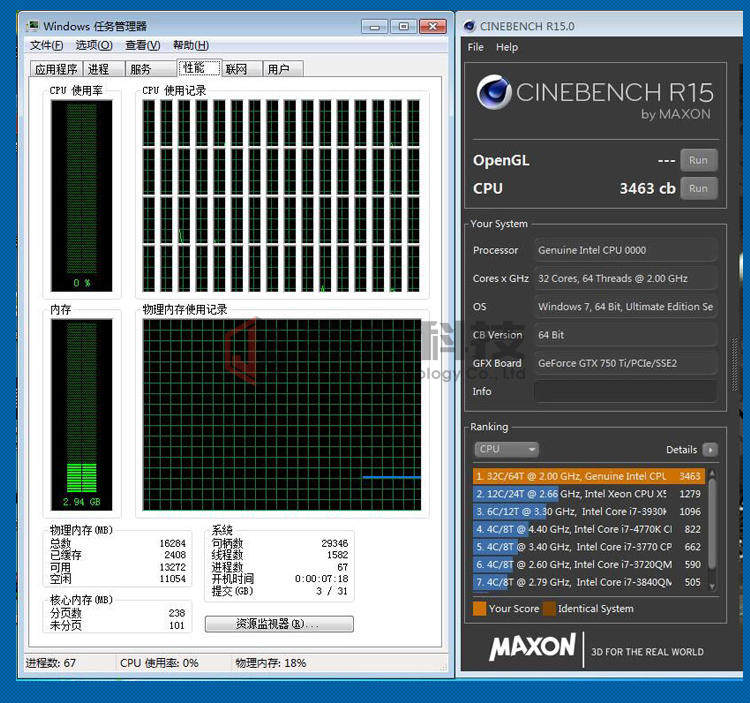Click the Ranking scrollbar up arrow
Image resolution: width=750 pixels, height=703 pixels.
pyautogui.click(x=712, y=472)
